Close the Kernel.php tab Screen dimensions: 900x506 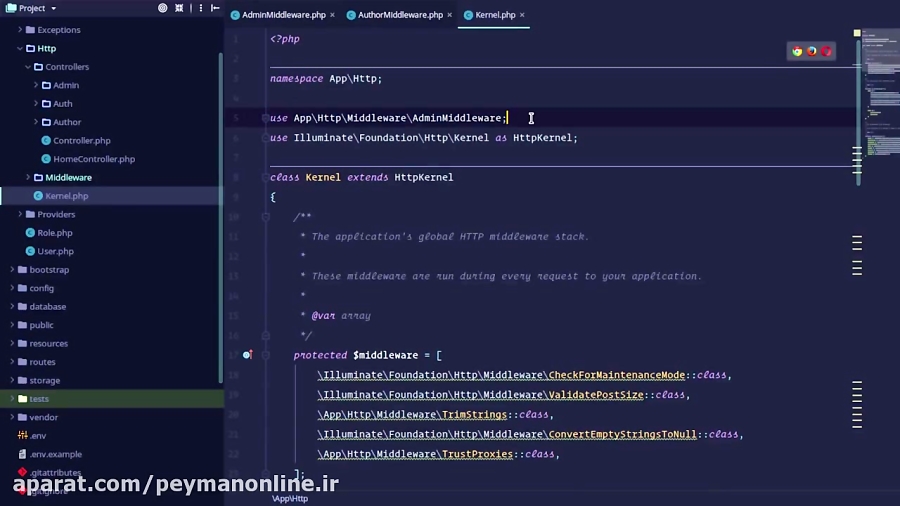pos(522,15)
